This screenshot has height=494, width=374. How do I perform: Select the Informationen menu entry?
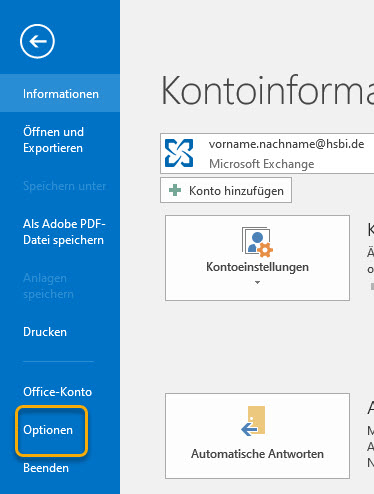click(x=60, y=93)
